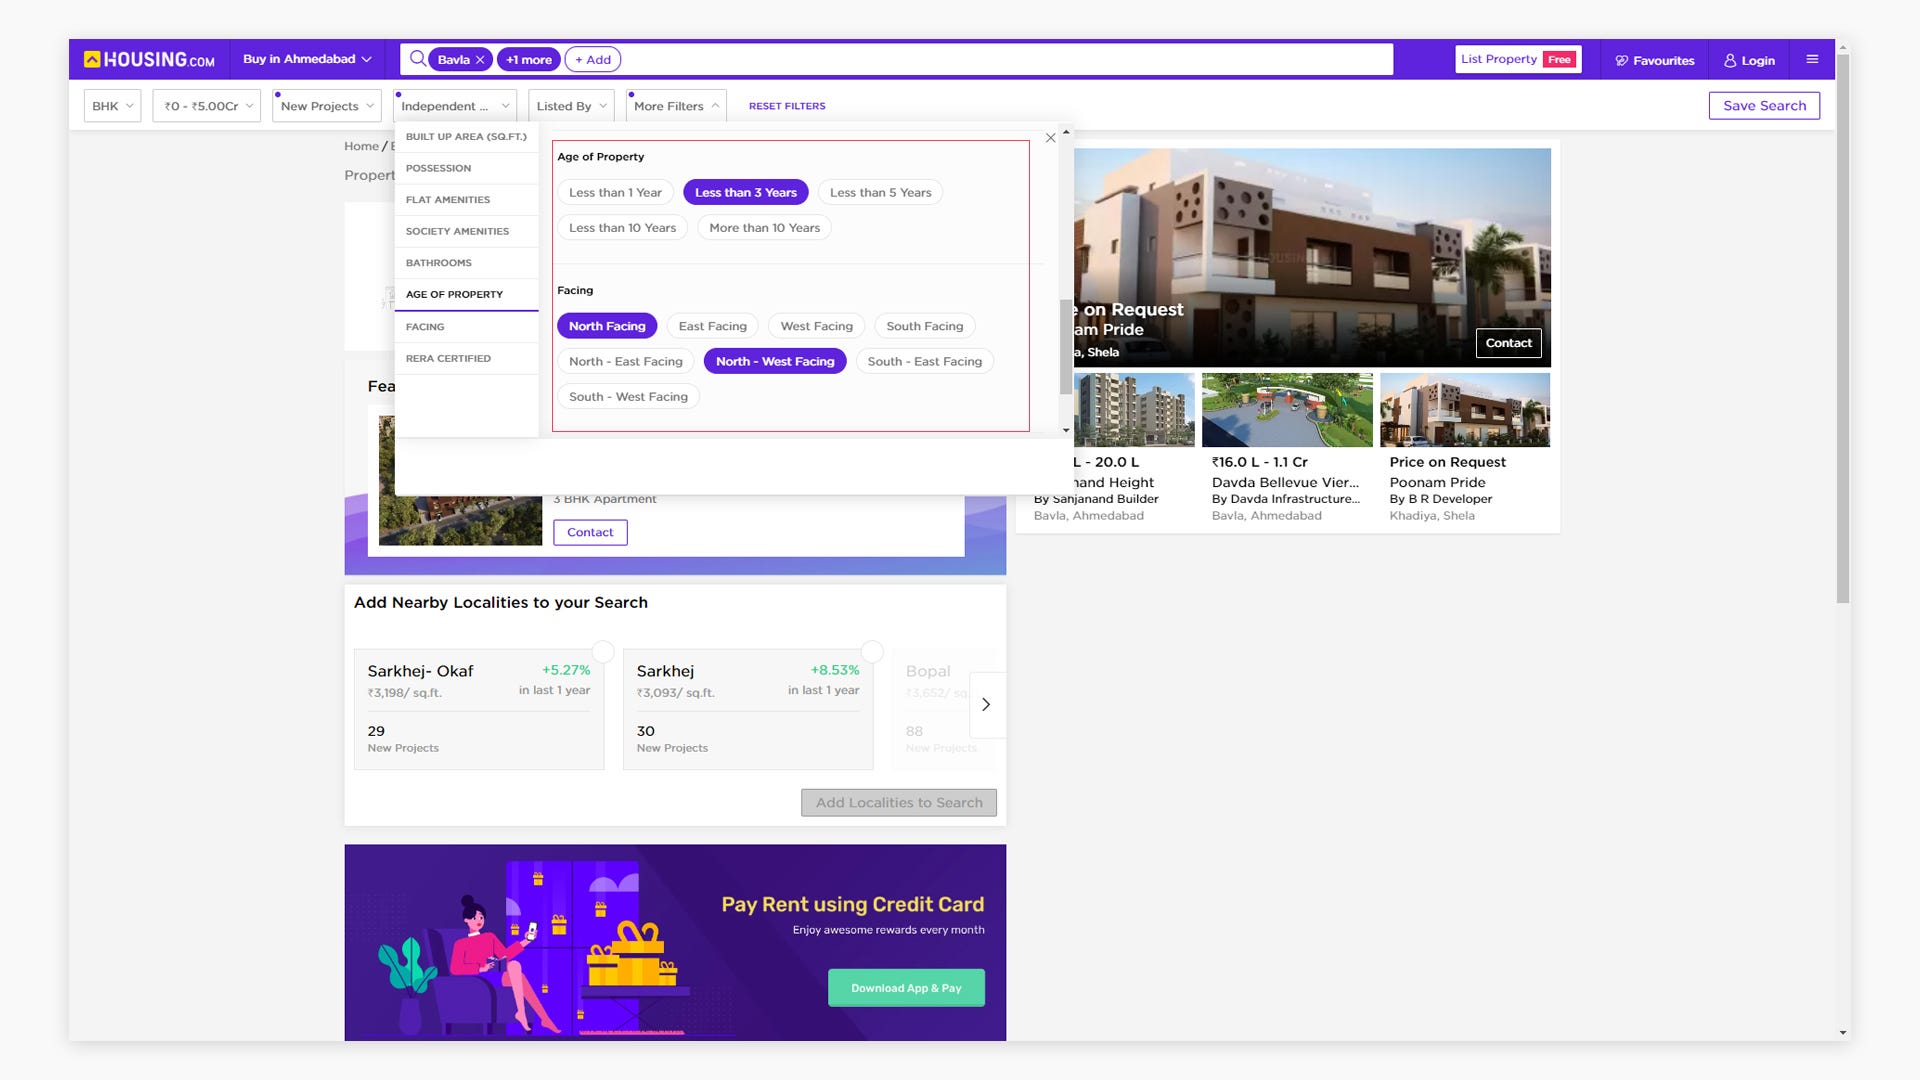Select Possession filter tab

pos(466,168)
